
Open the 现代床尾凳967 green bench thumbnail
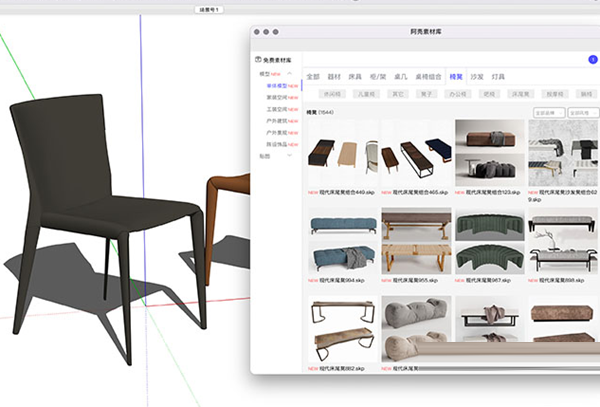[489, 240]
